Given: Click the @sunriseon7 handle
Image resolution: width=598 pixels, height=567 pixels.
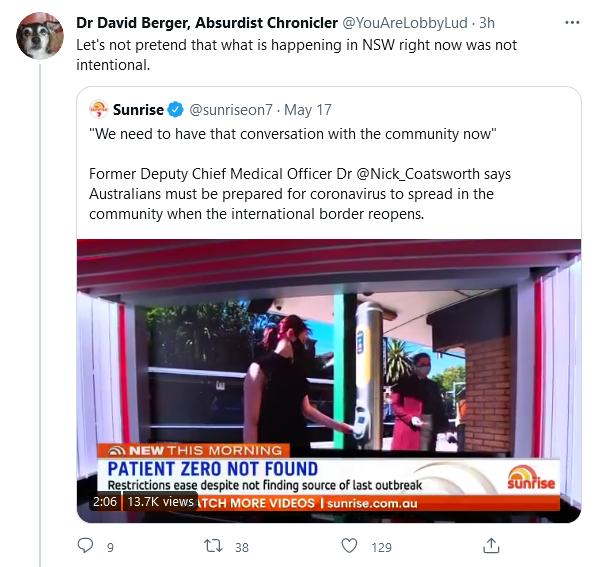Looking at the screenshot, I should [231, 110].
